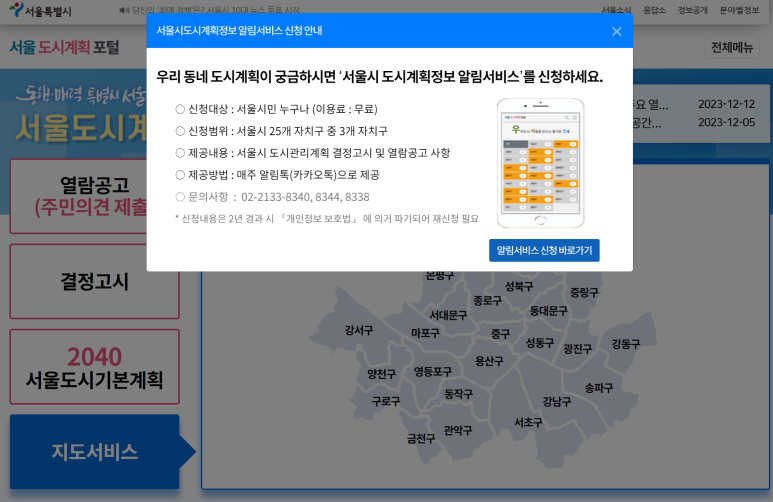The image size is (773, 502).
Task: Select 용산구 on the map
Action: click(489, 361)
